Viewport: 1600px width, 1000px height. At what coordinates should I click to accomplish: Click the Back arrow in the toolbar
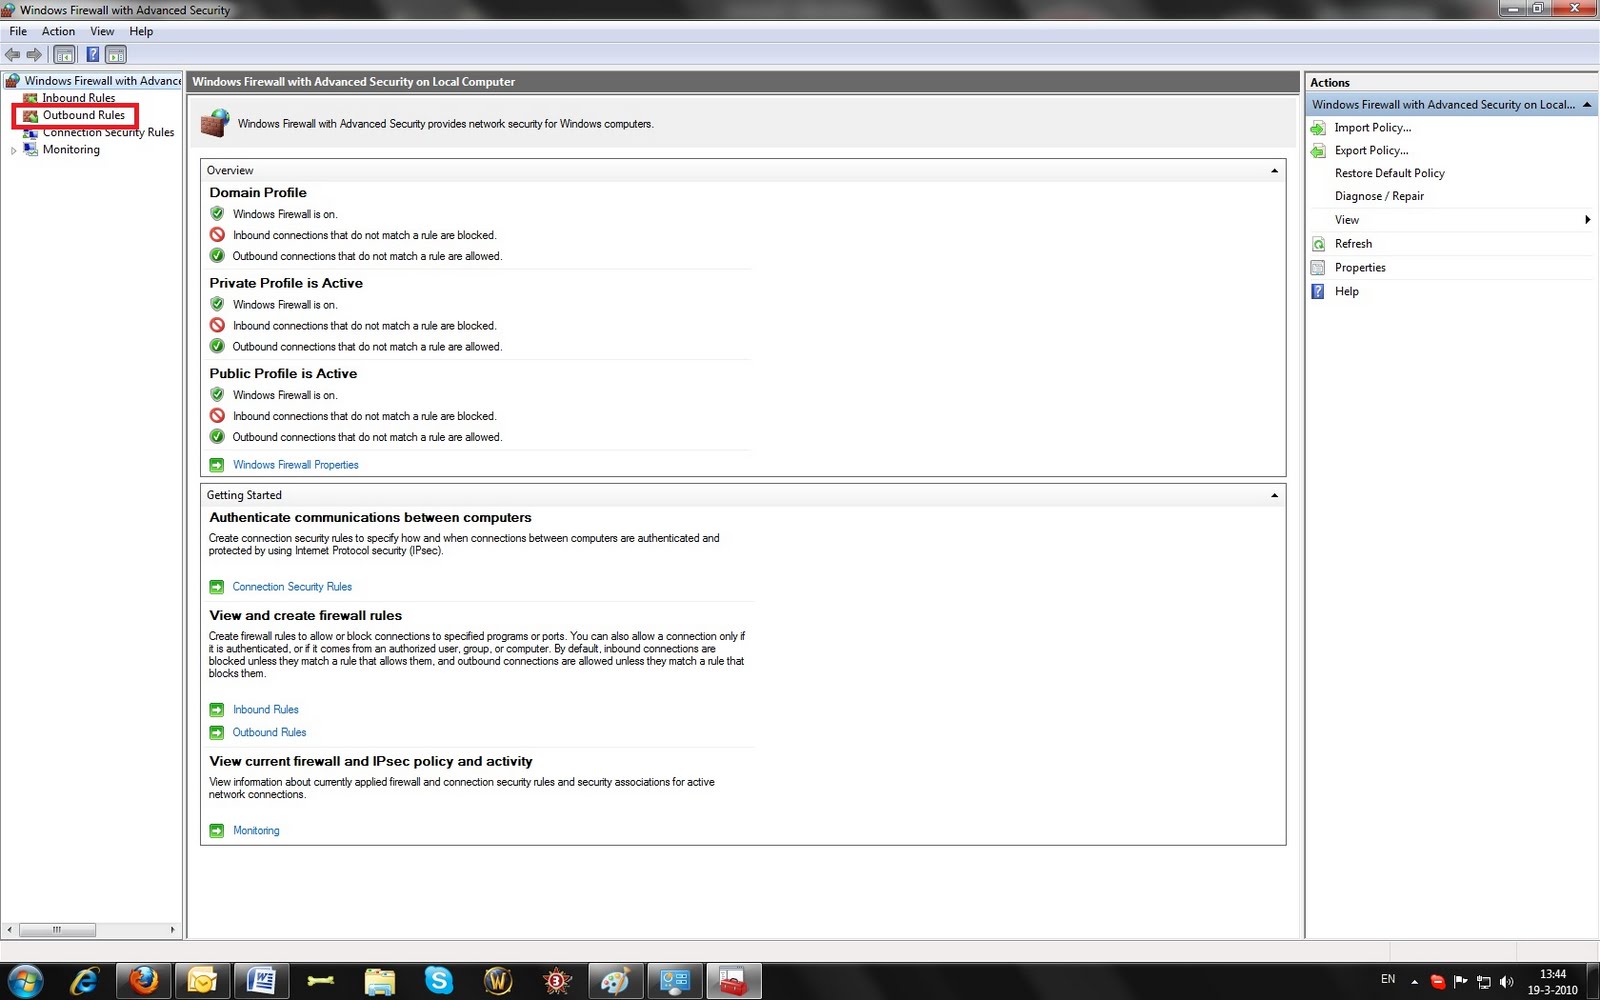point(13,55)
